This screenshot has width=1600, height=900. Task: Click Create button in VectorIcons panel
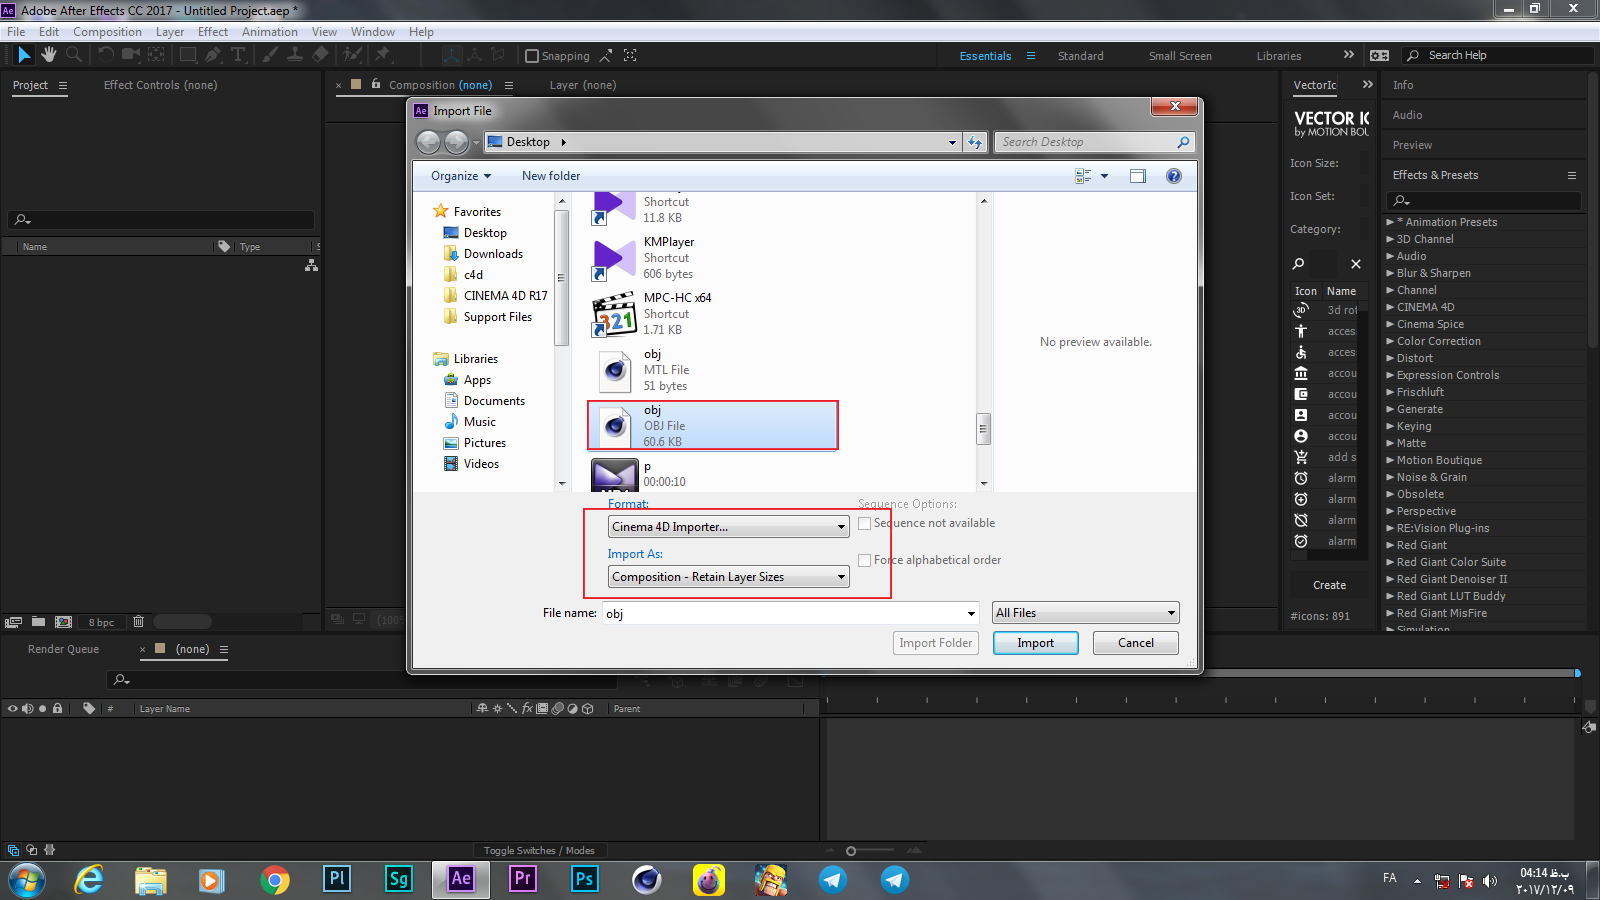[x=1329, y=585]
